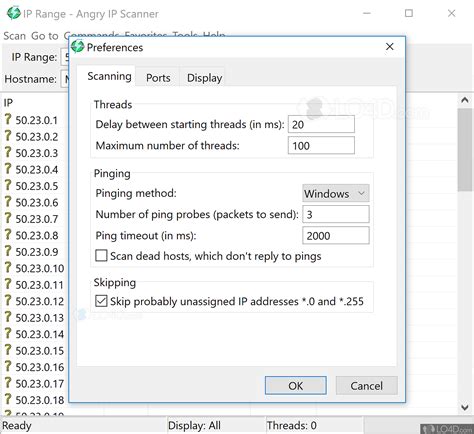Click 'Display: All' in status bar
This screenshot has width=474, height=434.
click(x=194, y=425)
